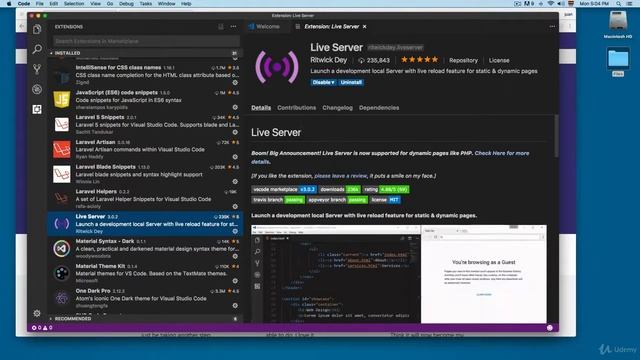Open Spotlight search in the macOS menu bar
This screenshot has width=640, height=360.
[x=619, y=4]
